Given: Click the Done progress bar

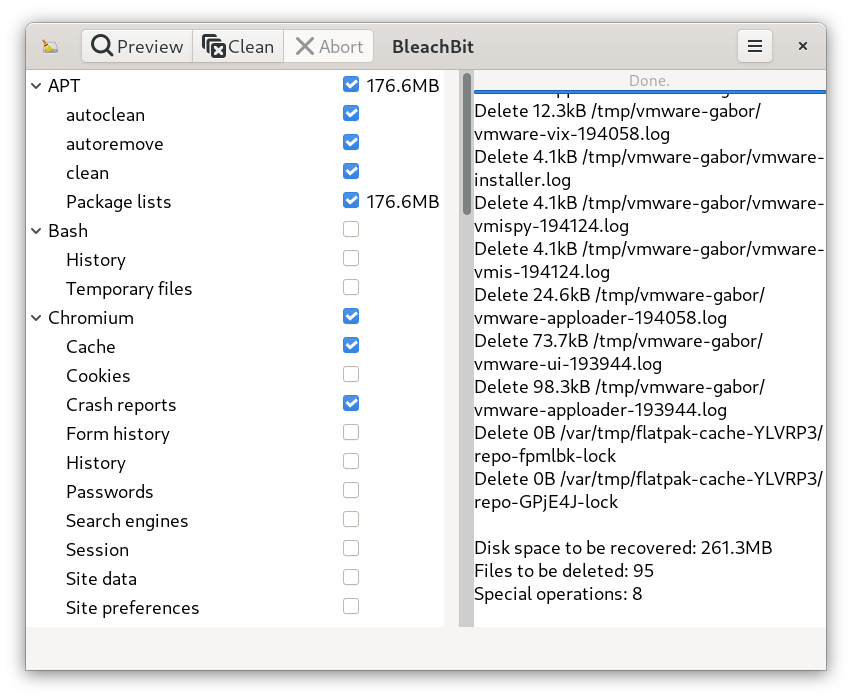Looking at the screenshot, I should pos(649,82).
